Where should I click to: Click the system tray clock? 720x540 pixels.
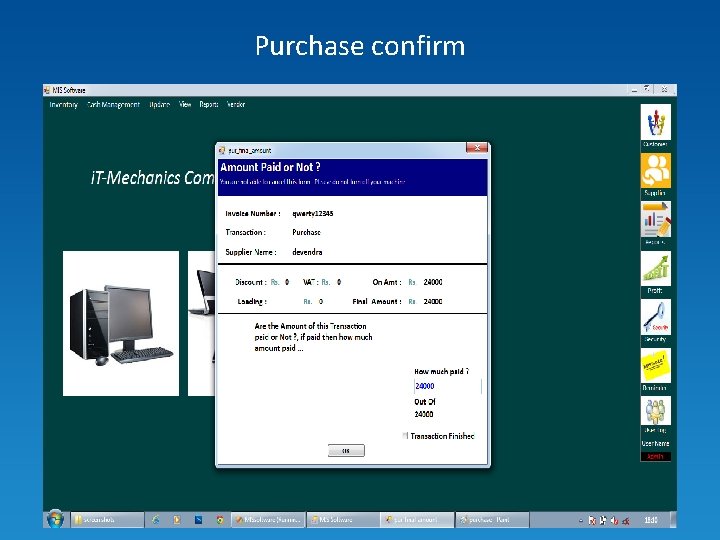[651, 520]
